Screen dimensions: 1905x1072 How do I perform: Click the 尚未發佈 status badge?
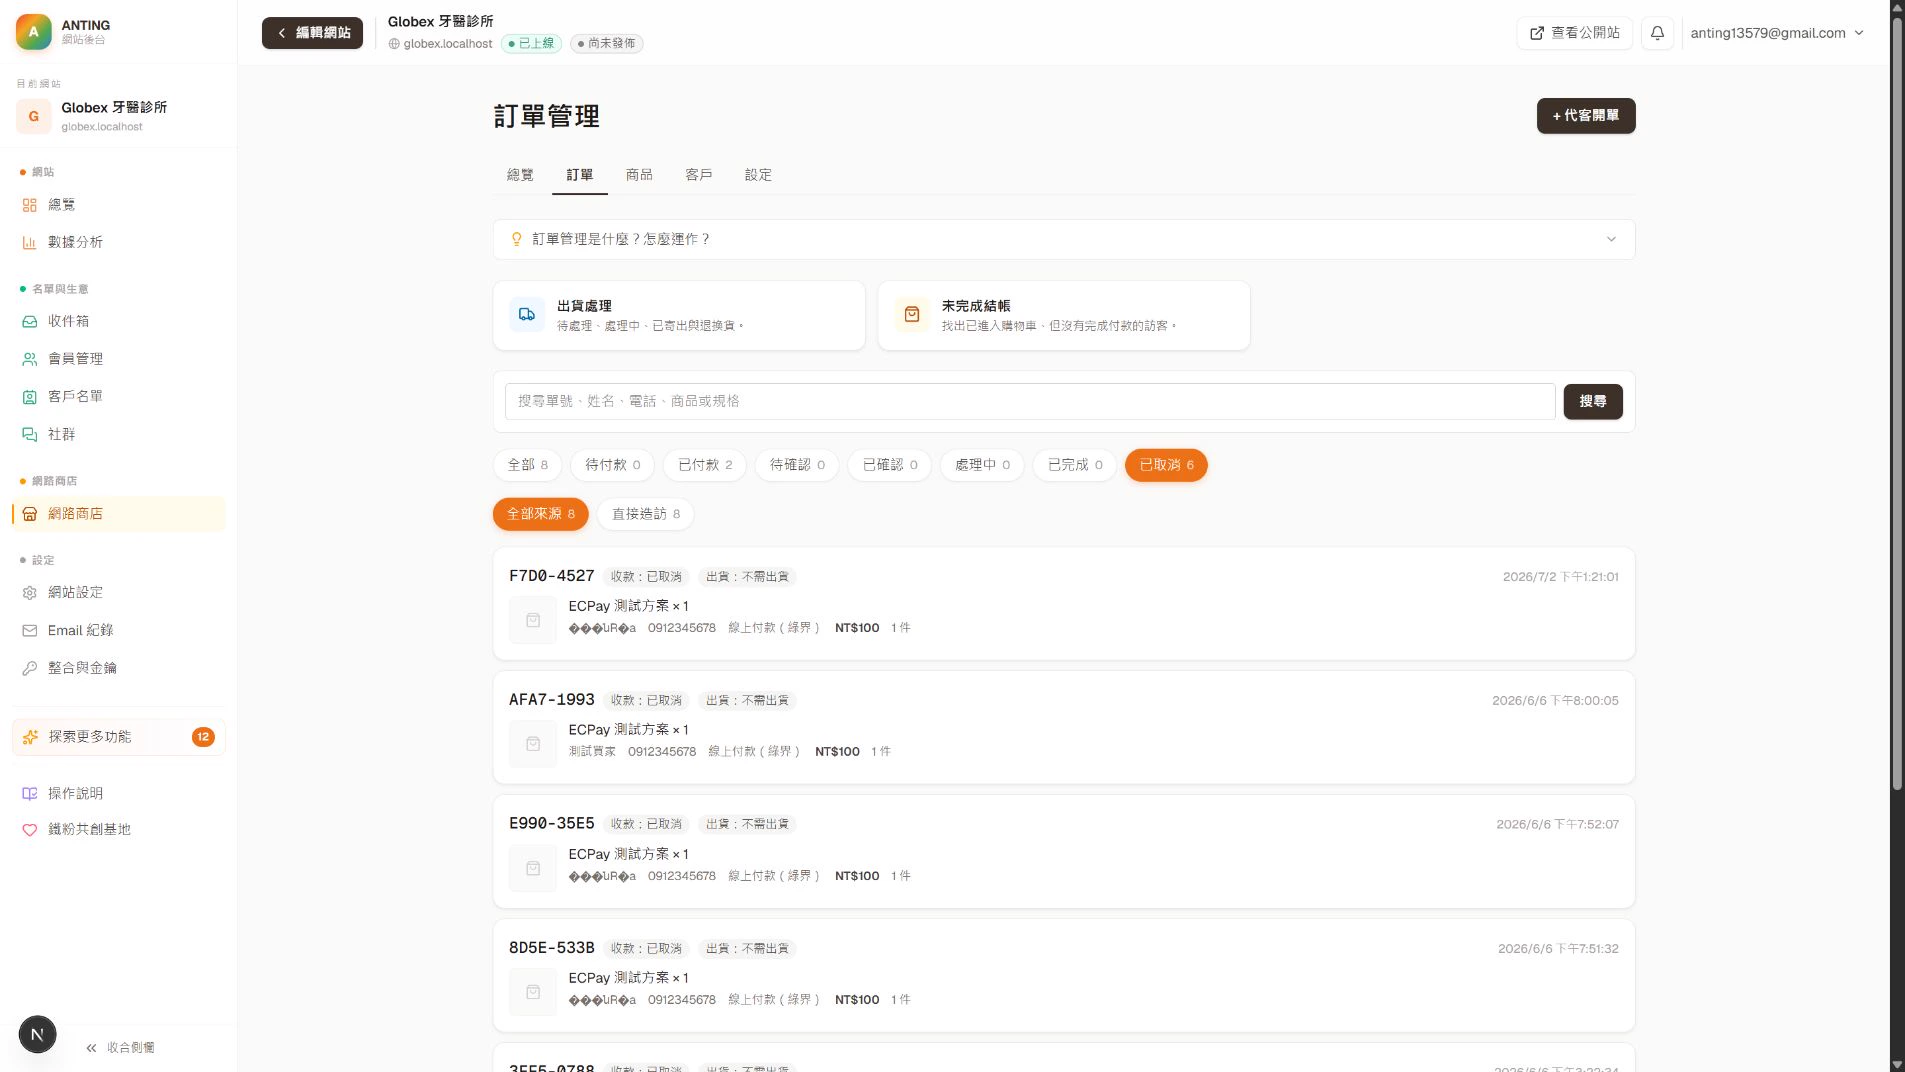click(607, 44)
